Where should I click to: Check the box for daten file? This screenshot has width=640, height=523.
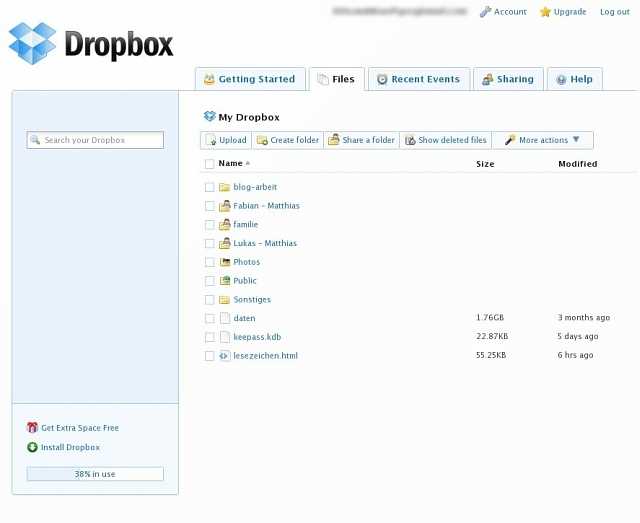click(x=209, y=318)
